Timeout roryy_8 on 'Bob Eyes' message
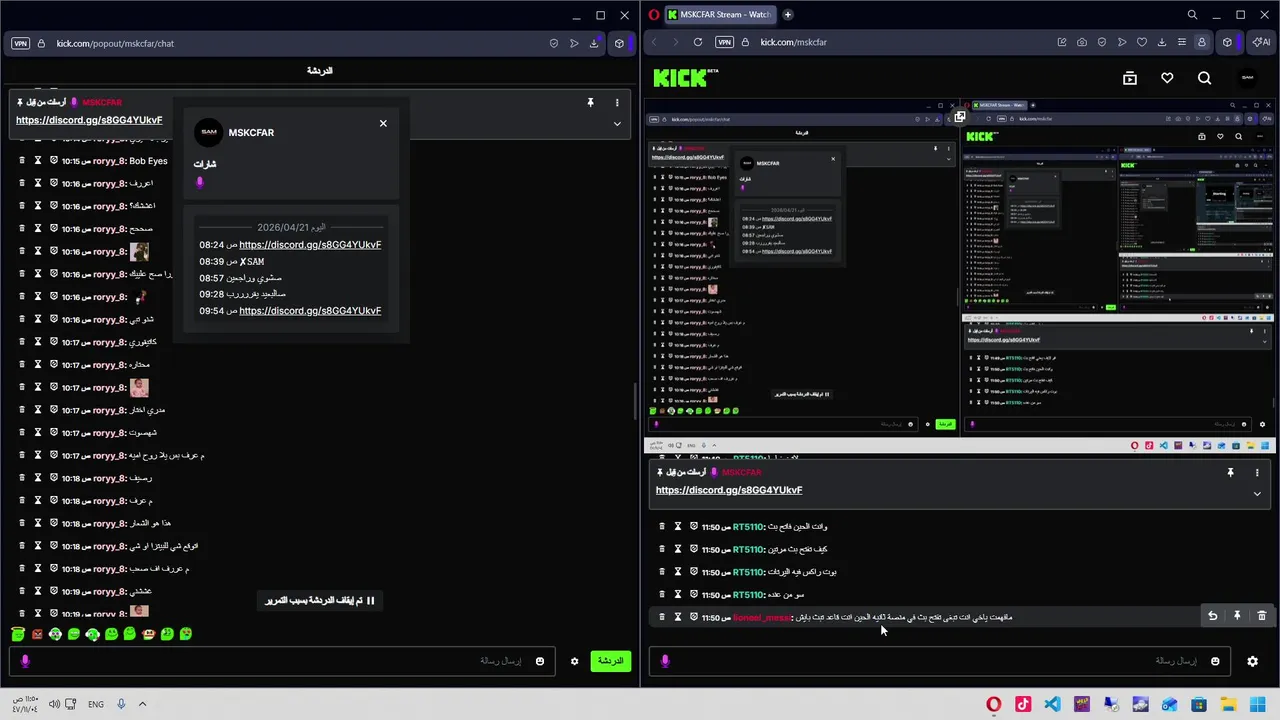1280x720 pixels. 38,161
